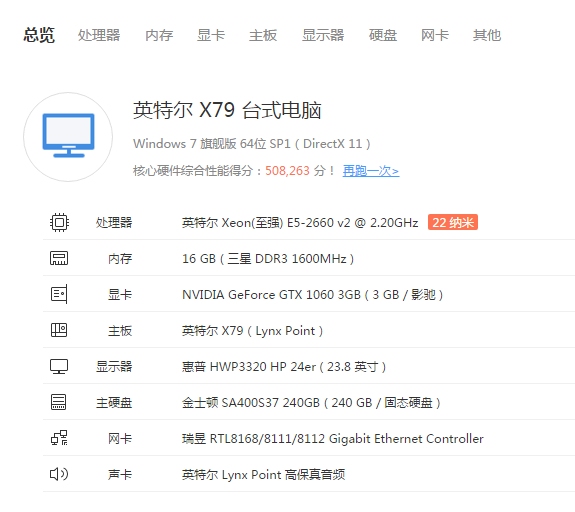
Task: Select the 惠普 HWP3320 HP 24er text
Action: pyautogui.click(x=284, y=367)
